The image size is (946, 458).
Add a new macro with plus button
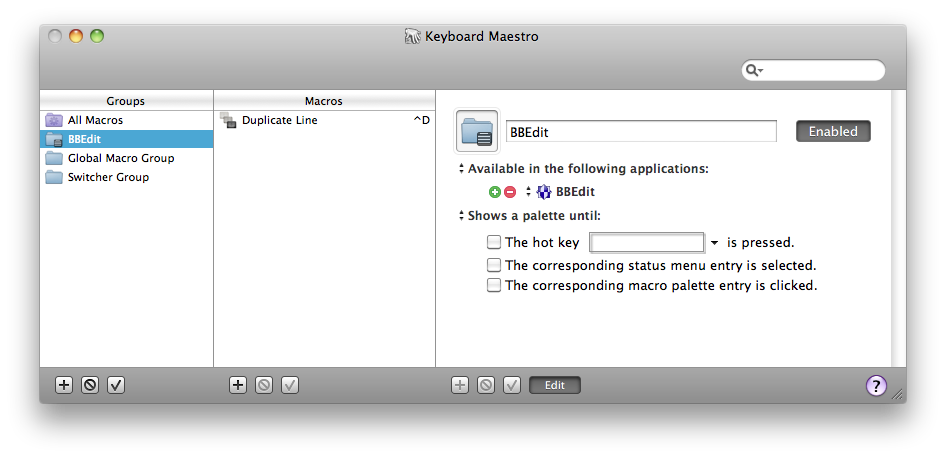pyautogui.click(x=238, y=385)
